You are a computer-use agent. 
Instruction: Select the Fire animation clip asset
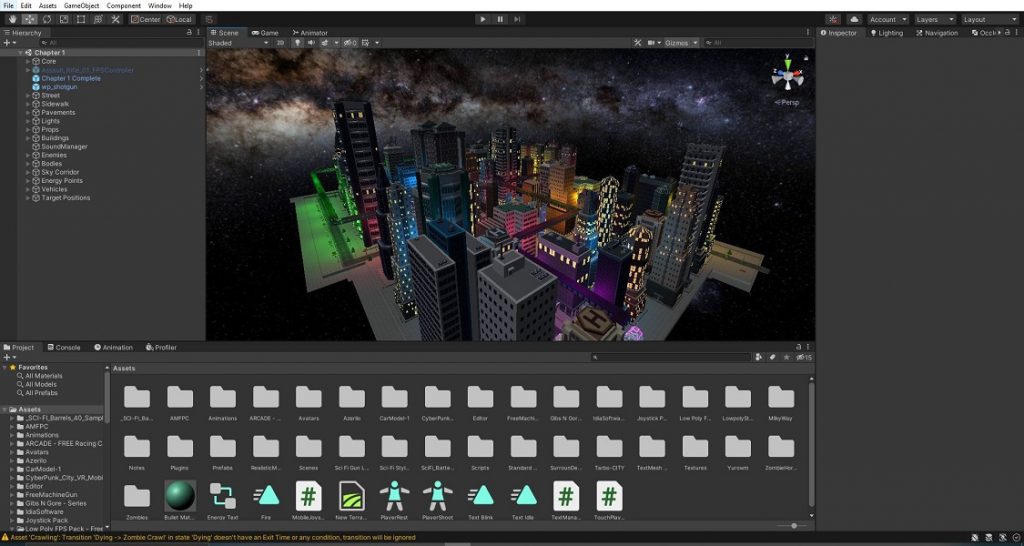point(266,501)
